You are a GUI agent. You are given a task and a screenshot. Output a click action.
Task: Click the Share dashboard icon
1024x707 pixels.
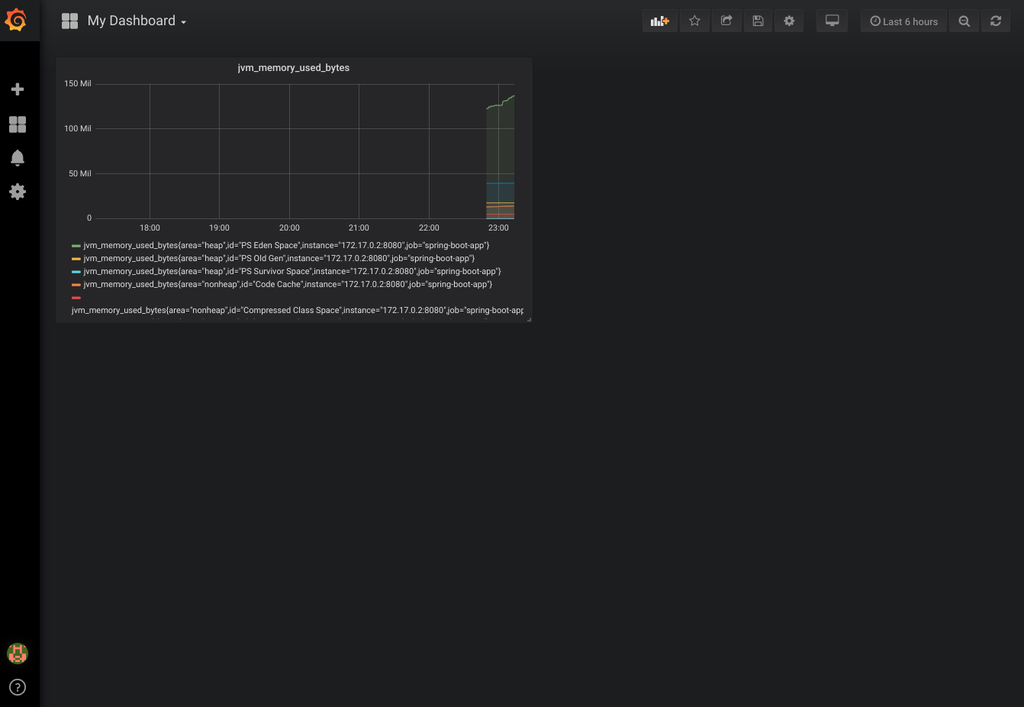726,21
